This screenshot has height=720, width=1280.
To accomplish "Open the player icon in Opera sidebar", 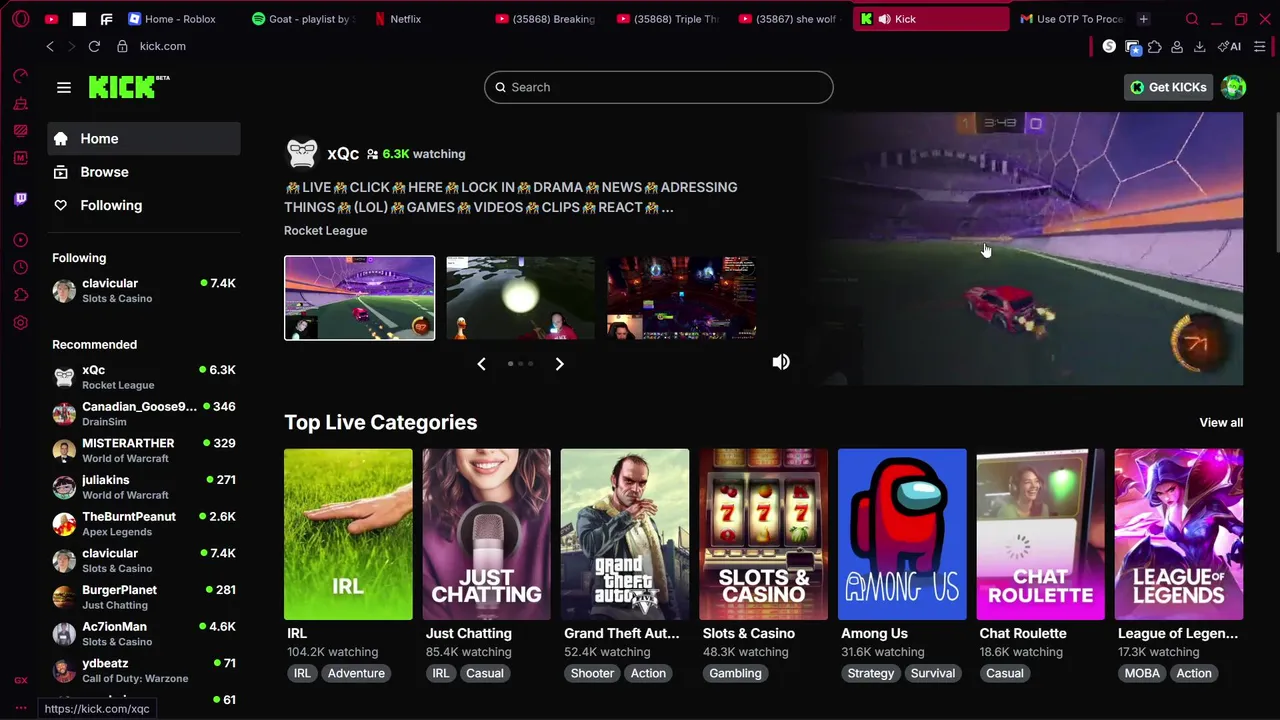I will [21, 240].
